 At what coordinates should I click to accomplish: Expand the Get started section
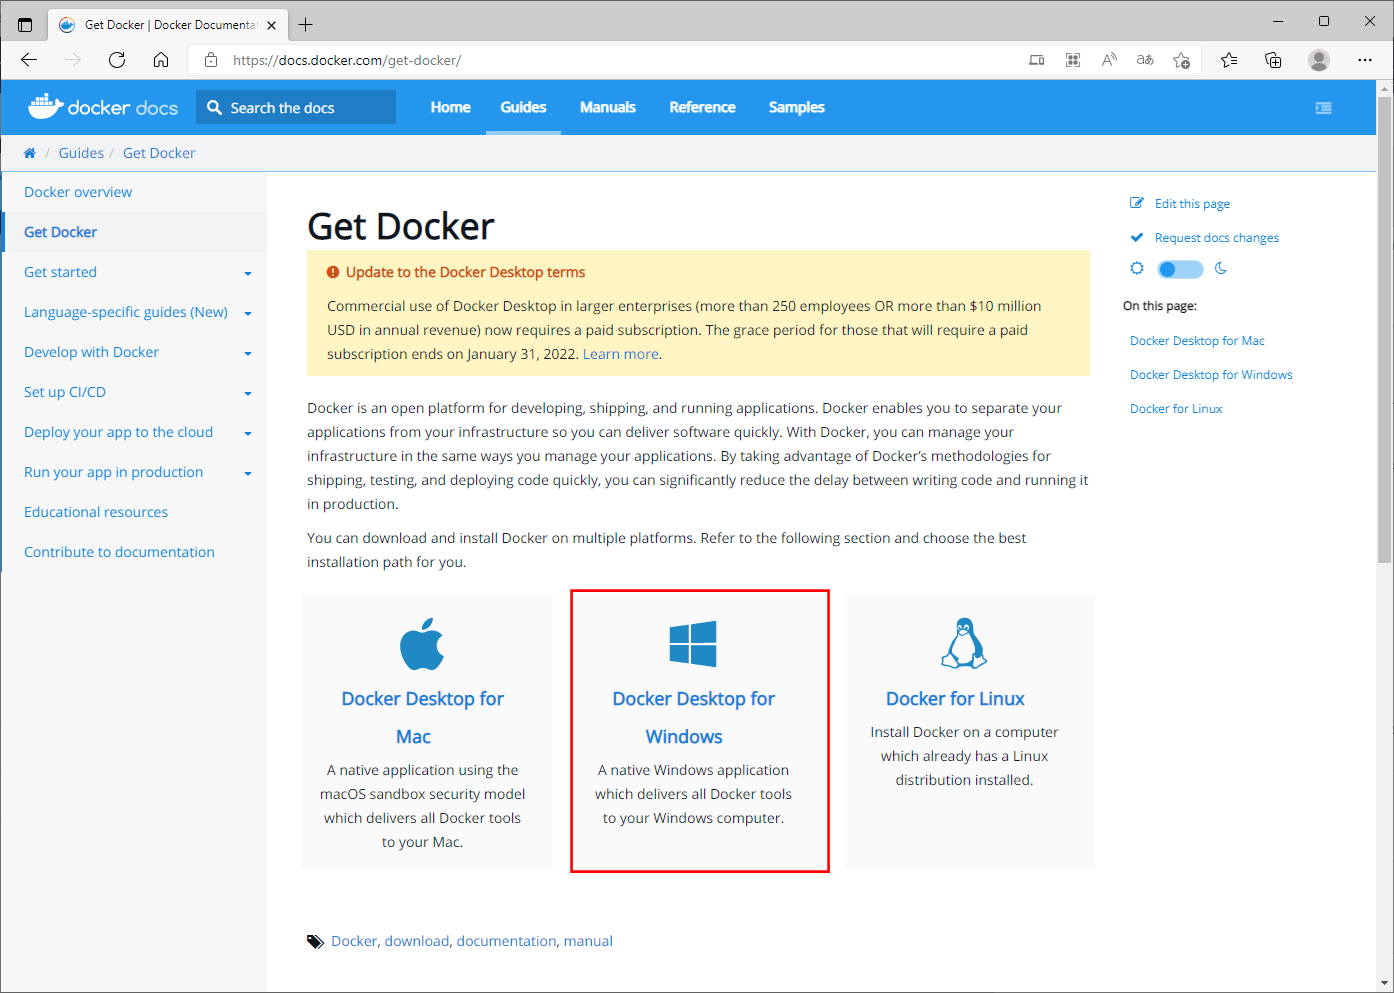[248, 273]
